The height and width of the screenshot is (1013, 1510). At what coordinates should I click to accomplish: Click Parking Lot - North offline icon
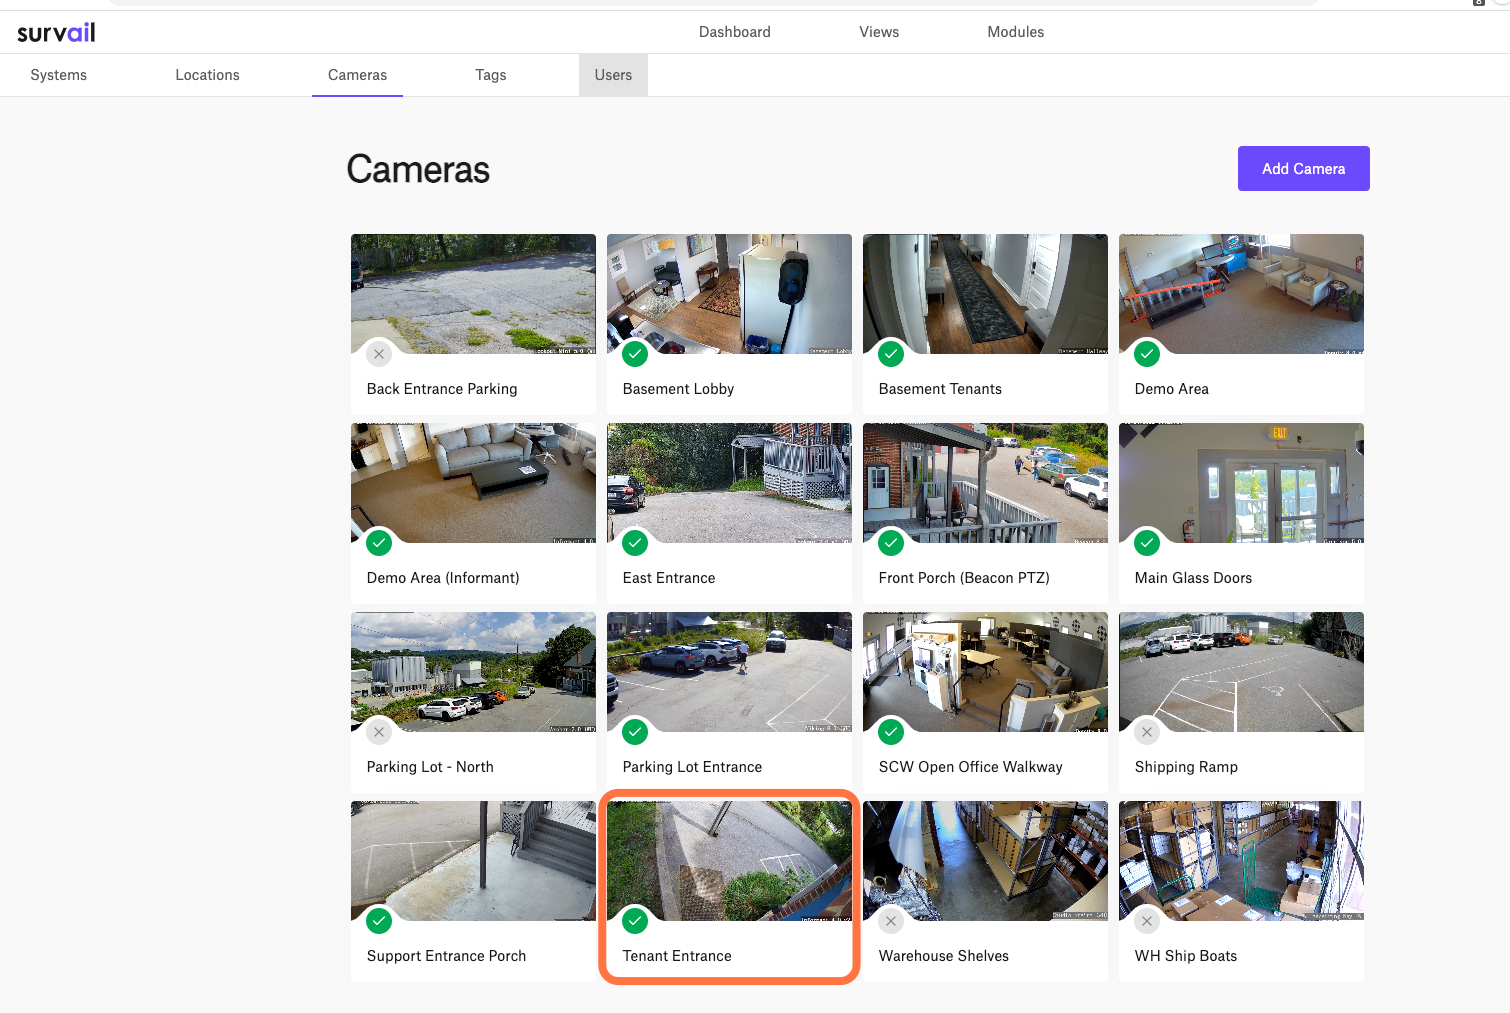[379, 732]
